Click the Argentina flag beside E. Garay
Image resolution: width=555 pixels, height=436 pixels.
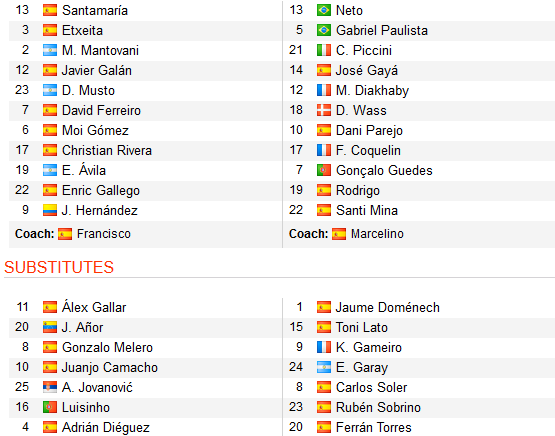[324, 367]
